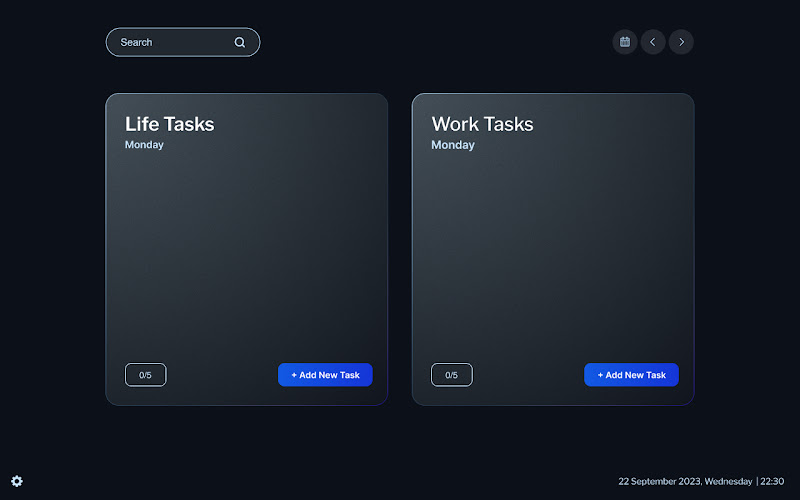Click the 0/5 counter in Life Tasks

[x=145, y=375]
